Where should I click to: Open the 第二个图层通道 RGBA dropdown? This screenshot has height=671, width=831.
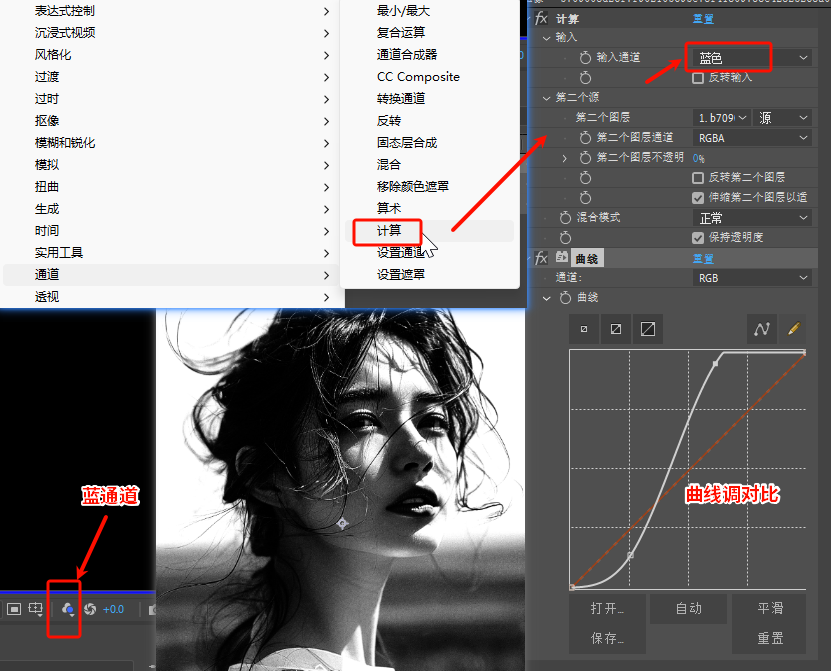tap(752, 138)
